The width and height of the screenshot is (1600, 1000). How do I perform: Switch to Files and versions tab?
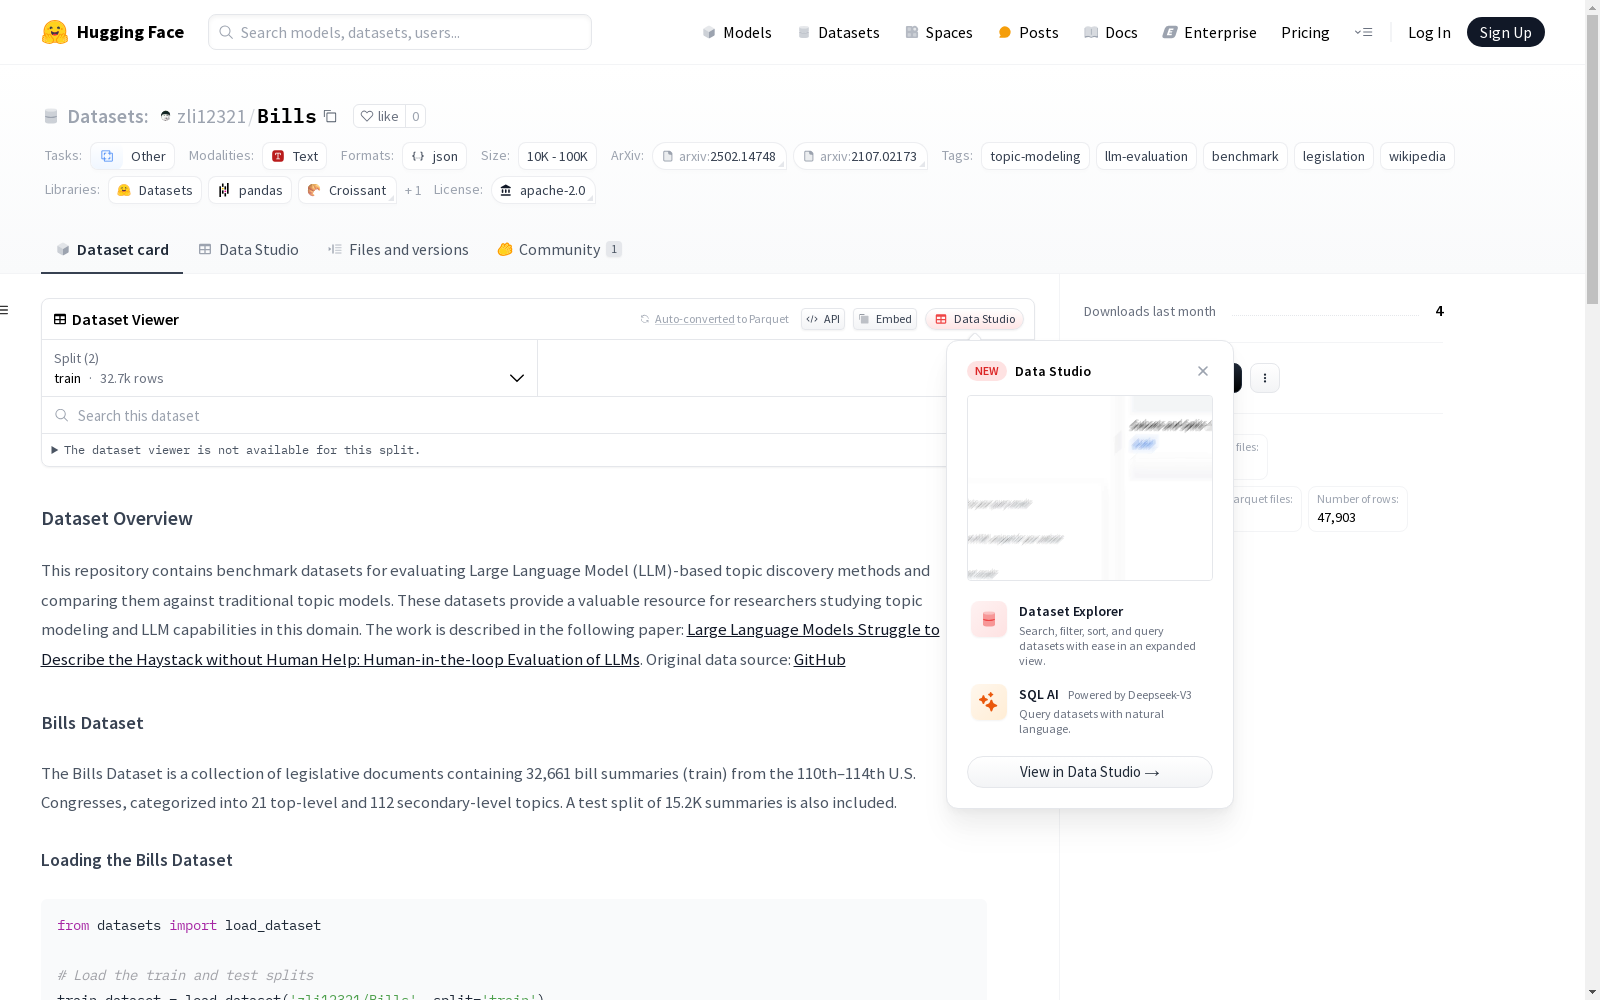(398, 250)
